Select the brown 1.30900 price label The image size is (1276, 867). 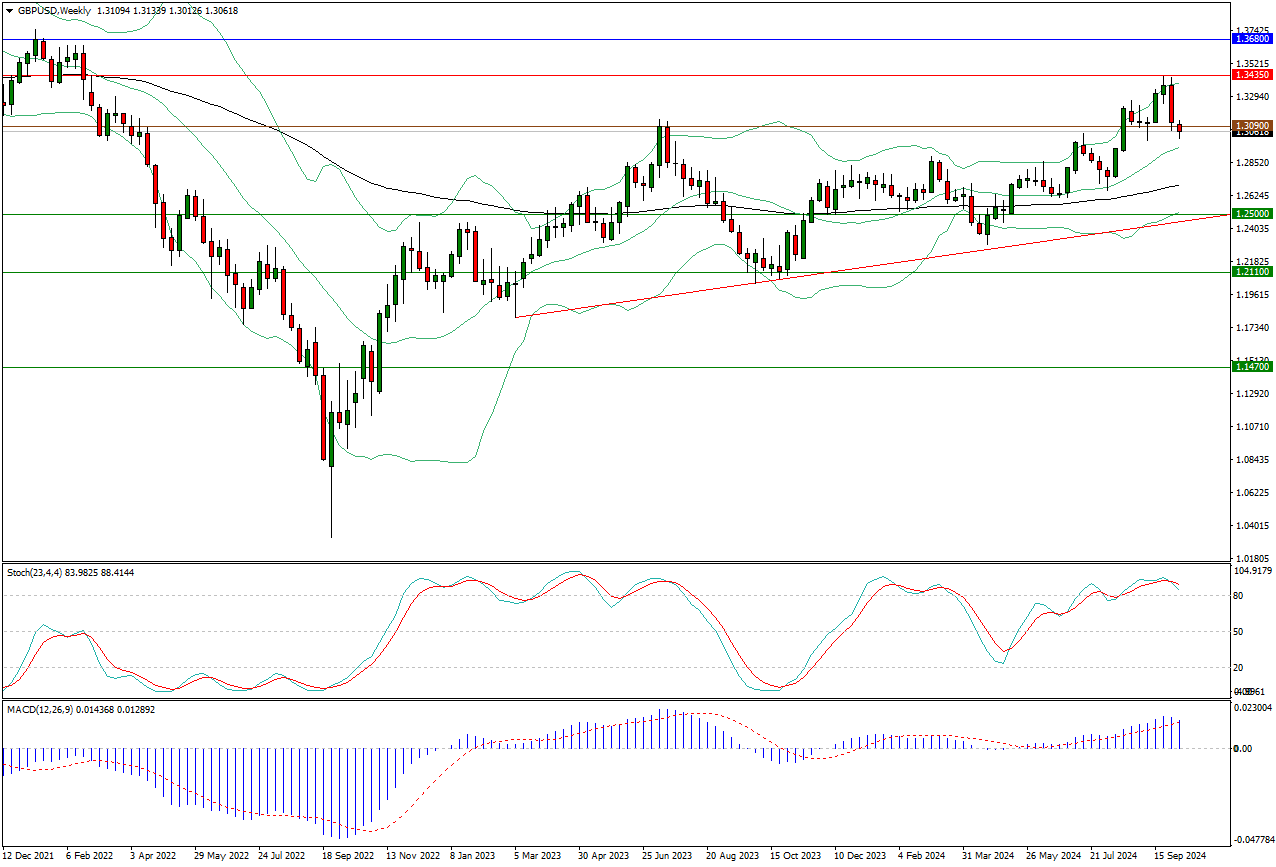pos(1252,126)
